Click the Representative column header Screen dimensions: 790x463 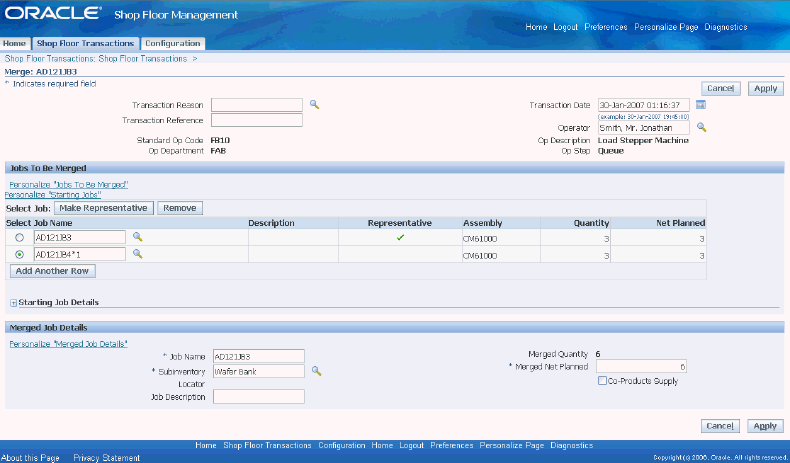(x=400, y=223)
